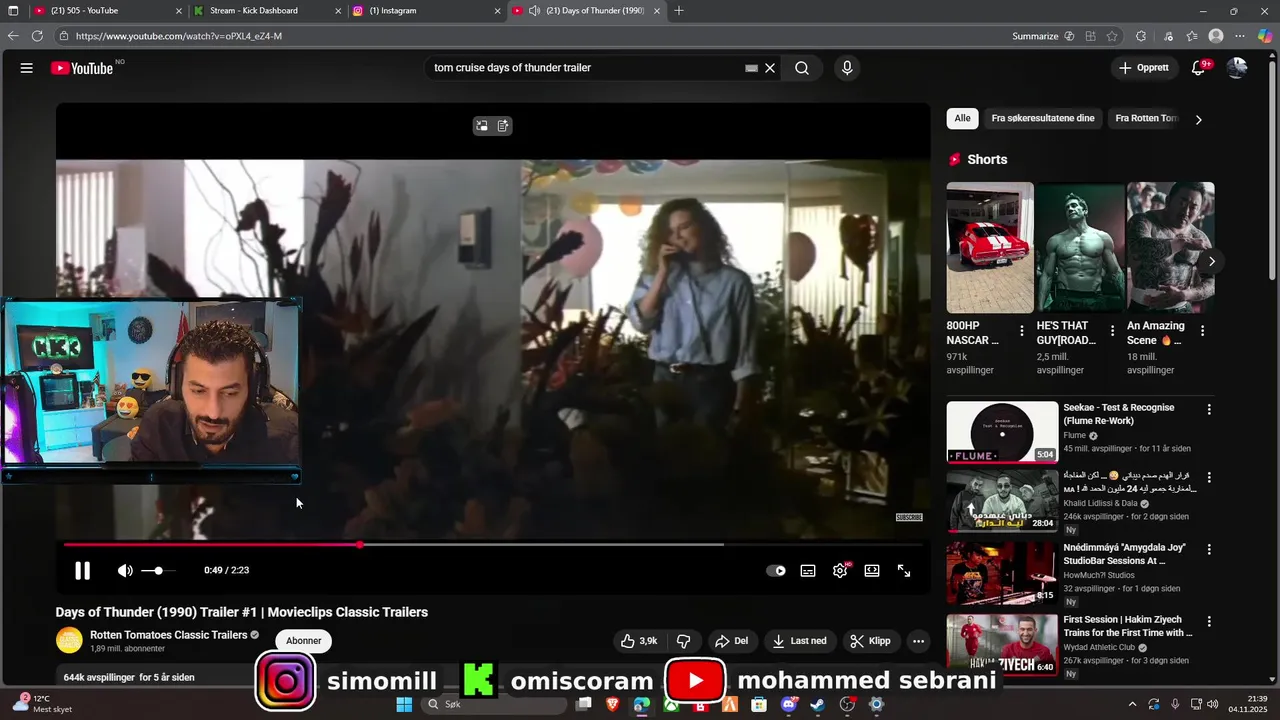Open the YouTube guide hamburger menu
1280x720 pixels.
(27, 68)
